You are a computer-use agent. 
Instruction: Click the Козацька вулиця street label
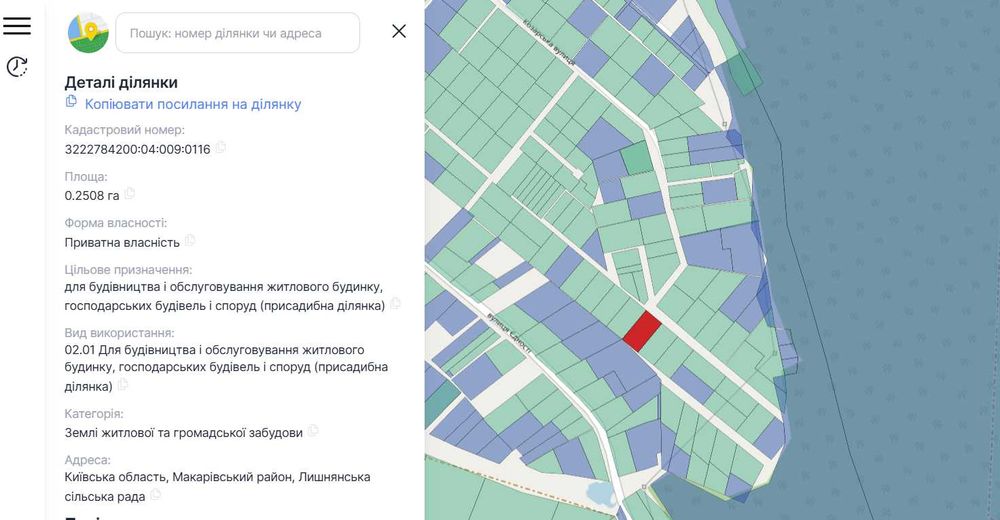pos(551,43)
